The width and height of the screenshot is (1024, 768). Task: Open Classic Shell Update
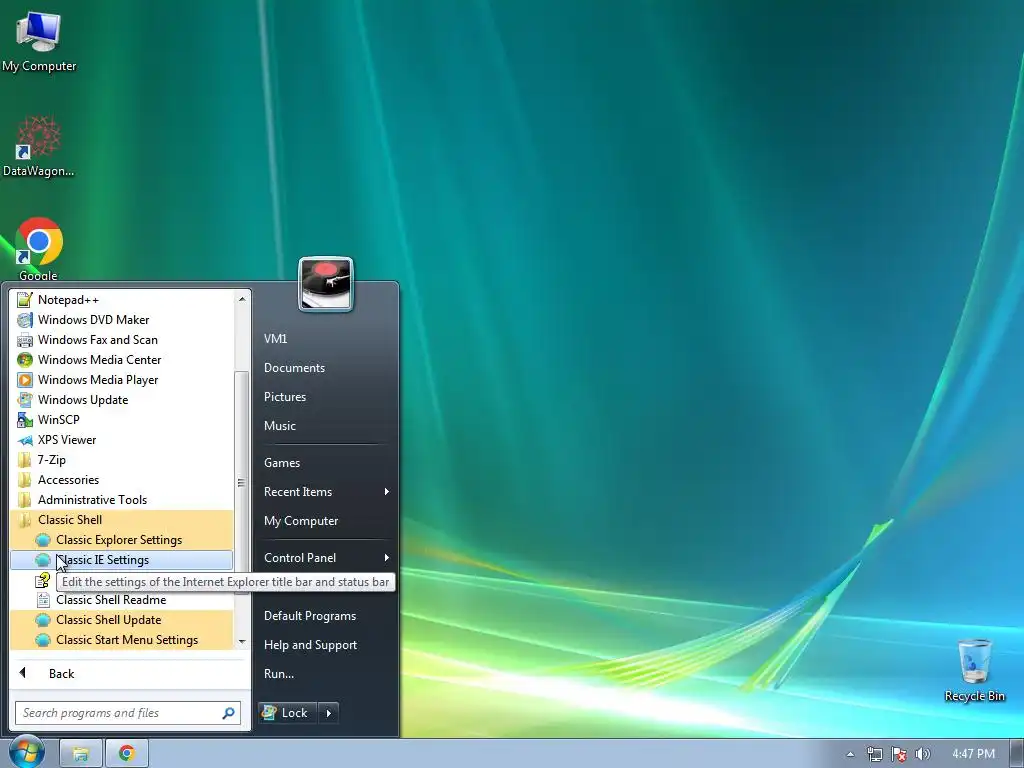(121, 620)
